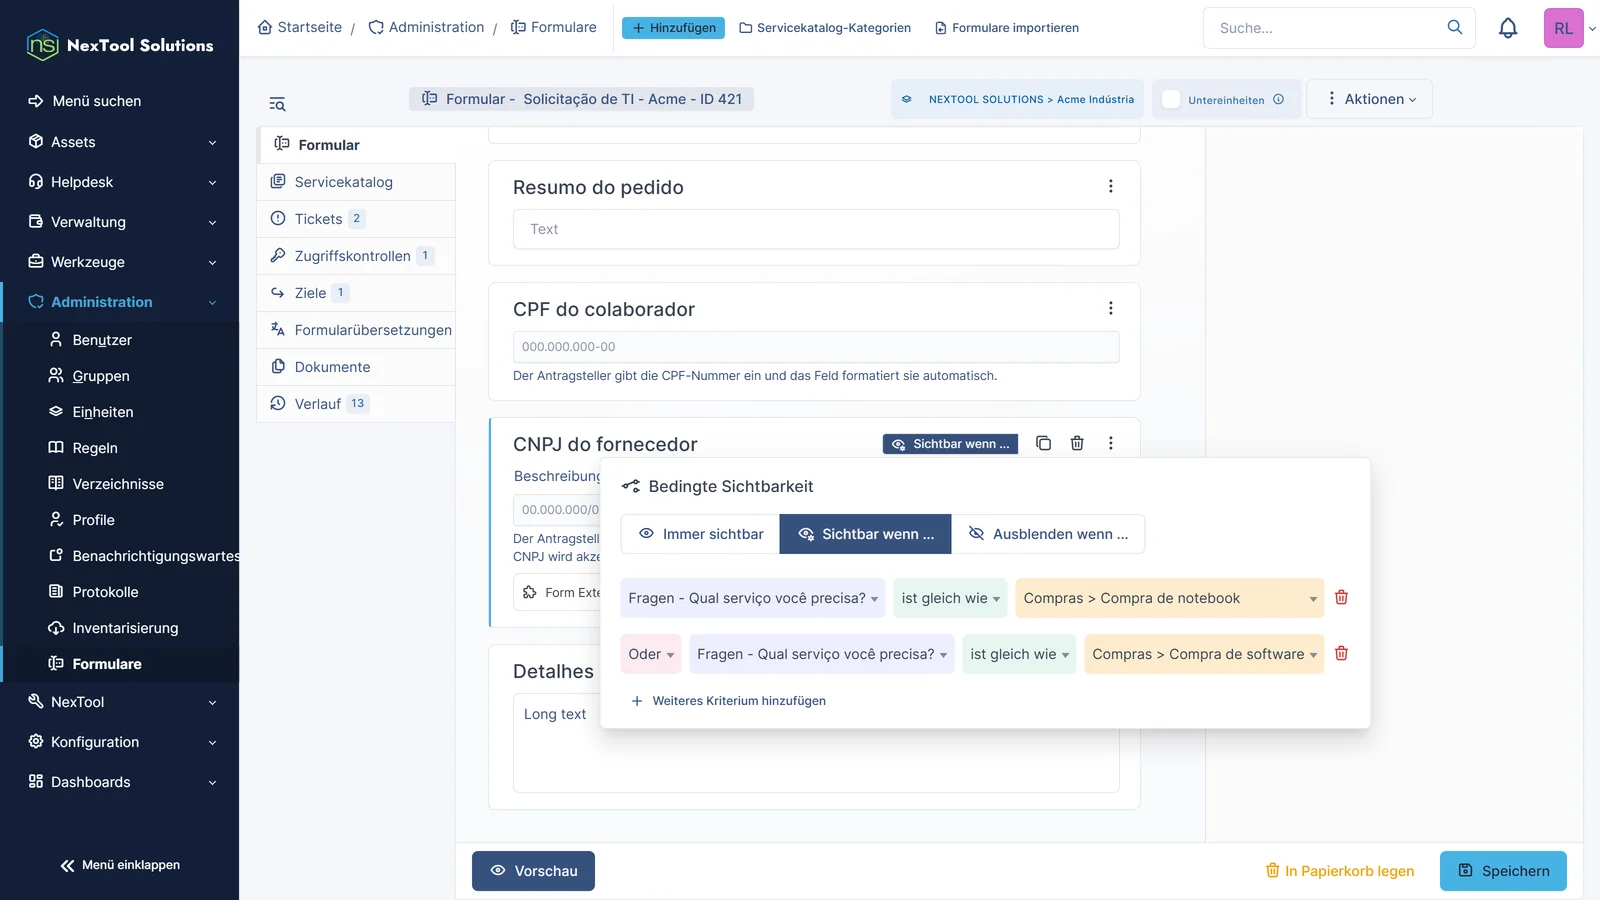Delete the Compra de software criterion
Image resolution: width=1600 pixels, height=900 pixels.
pos(1342,653)
